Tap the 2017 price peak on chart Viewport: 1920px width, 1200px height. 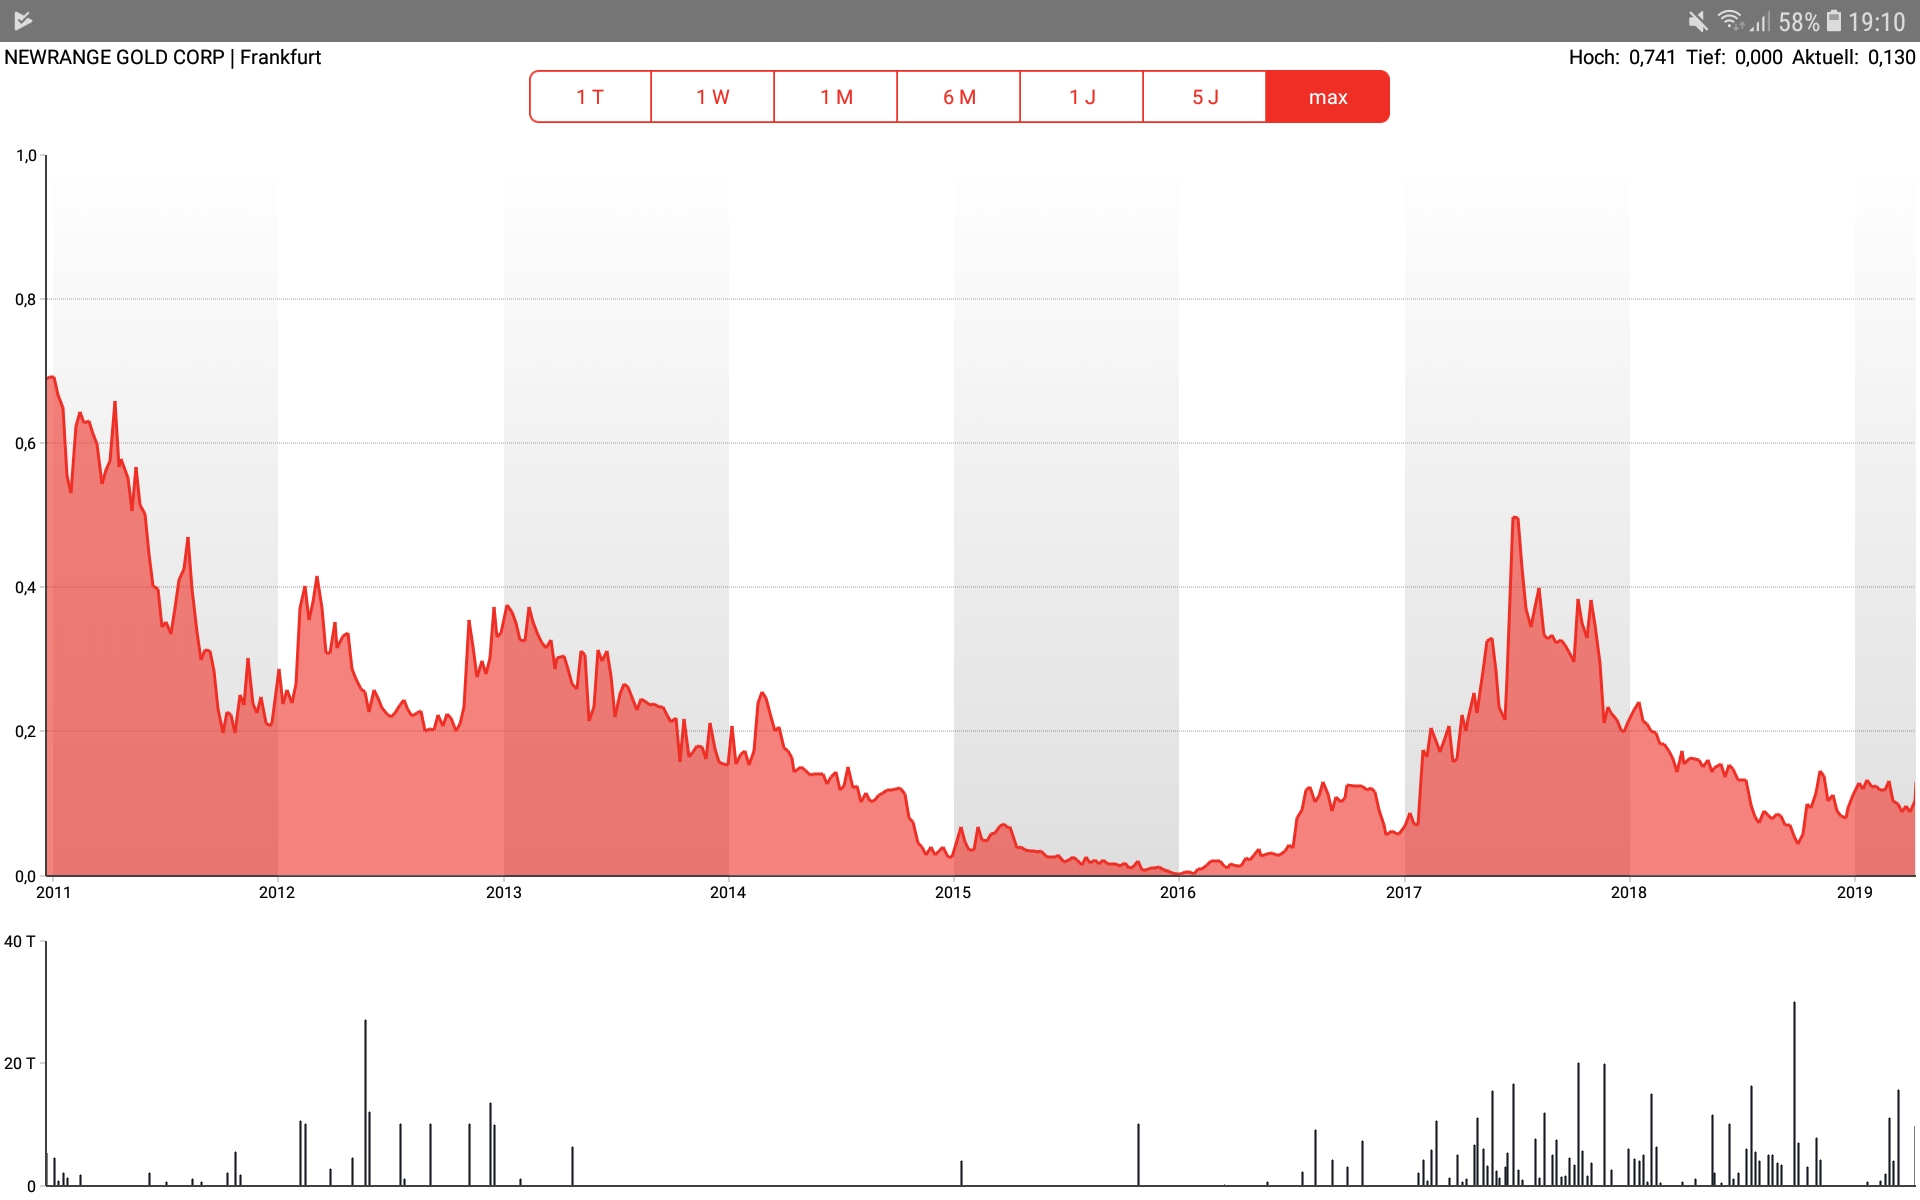[1515, 518]
